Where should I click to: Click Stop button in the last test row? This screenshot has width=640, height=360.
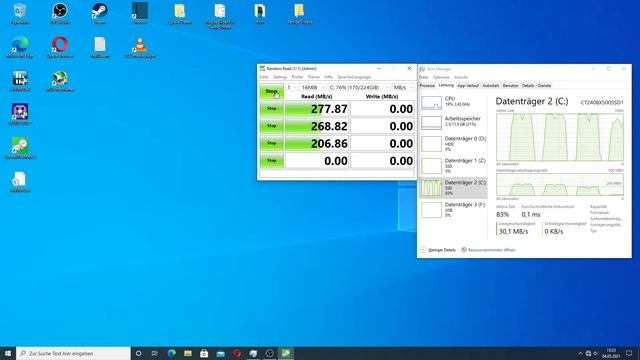pos(271,160)
